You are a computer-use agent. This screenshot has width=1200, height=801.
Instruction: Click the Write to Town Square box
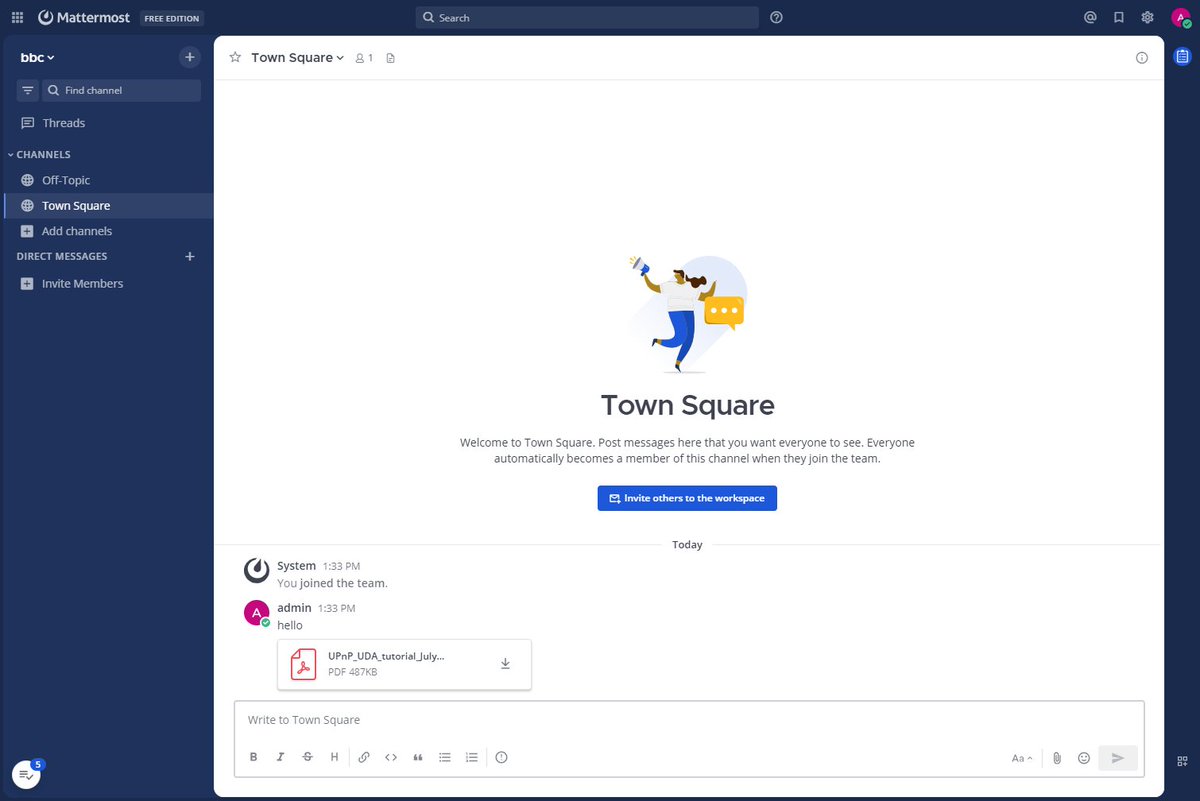689,720
